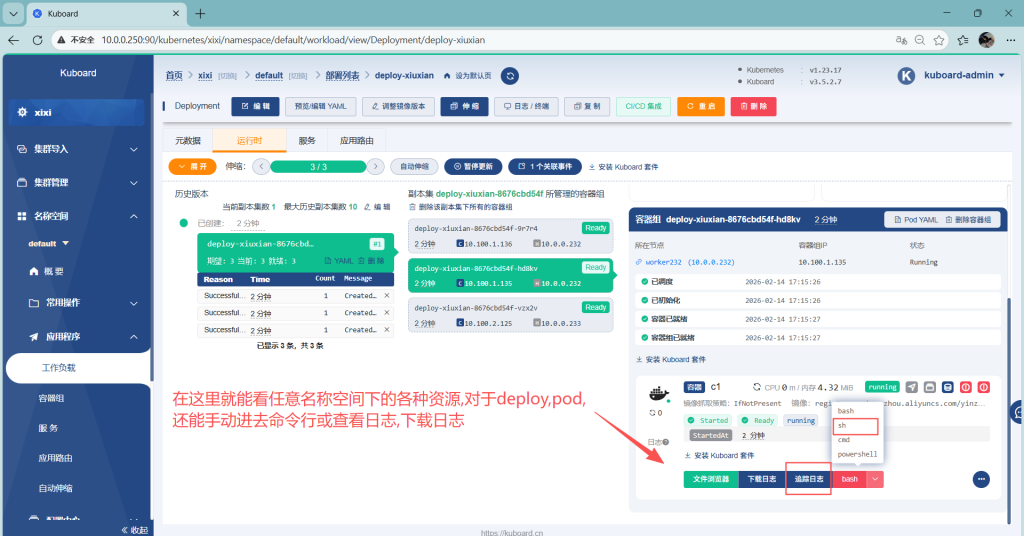This screenshot has height=536, width=1024.
Task: Switch to the 元数据 tab
Action: [x=188, y=141]
